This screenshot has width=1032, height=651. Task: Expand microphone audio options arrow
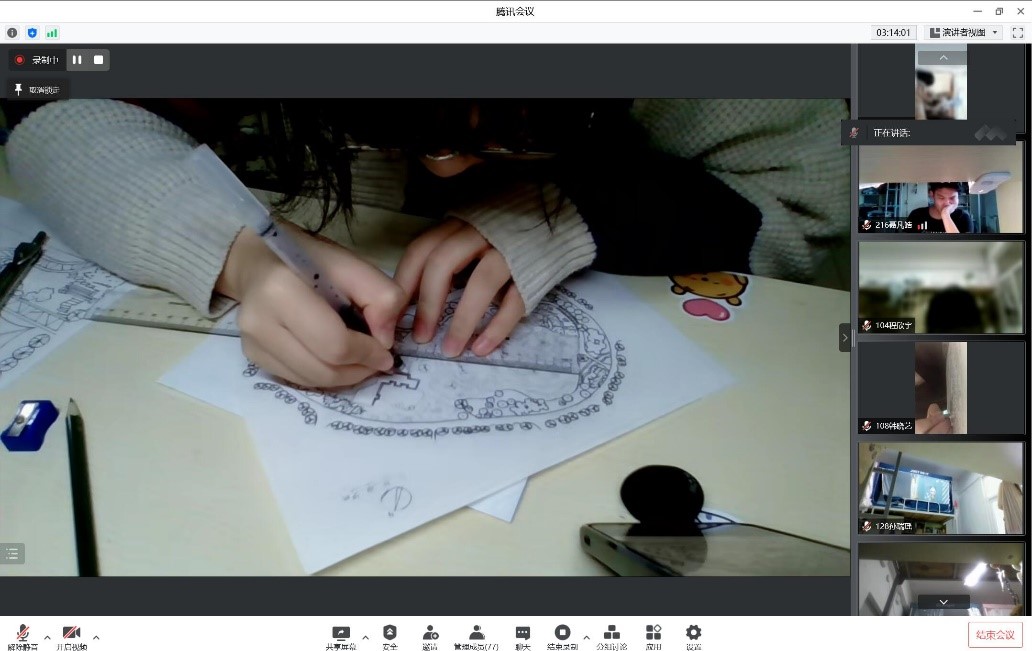point(47,637)
